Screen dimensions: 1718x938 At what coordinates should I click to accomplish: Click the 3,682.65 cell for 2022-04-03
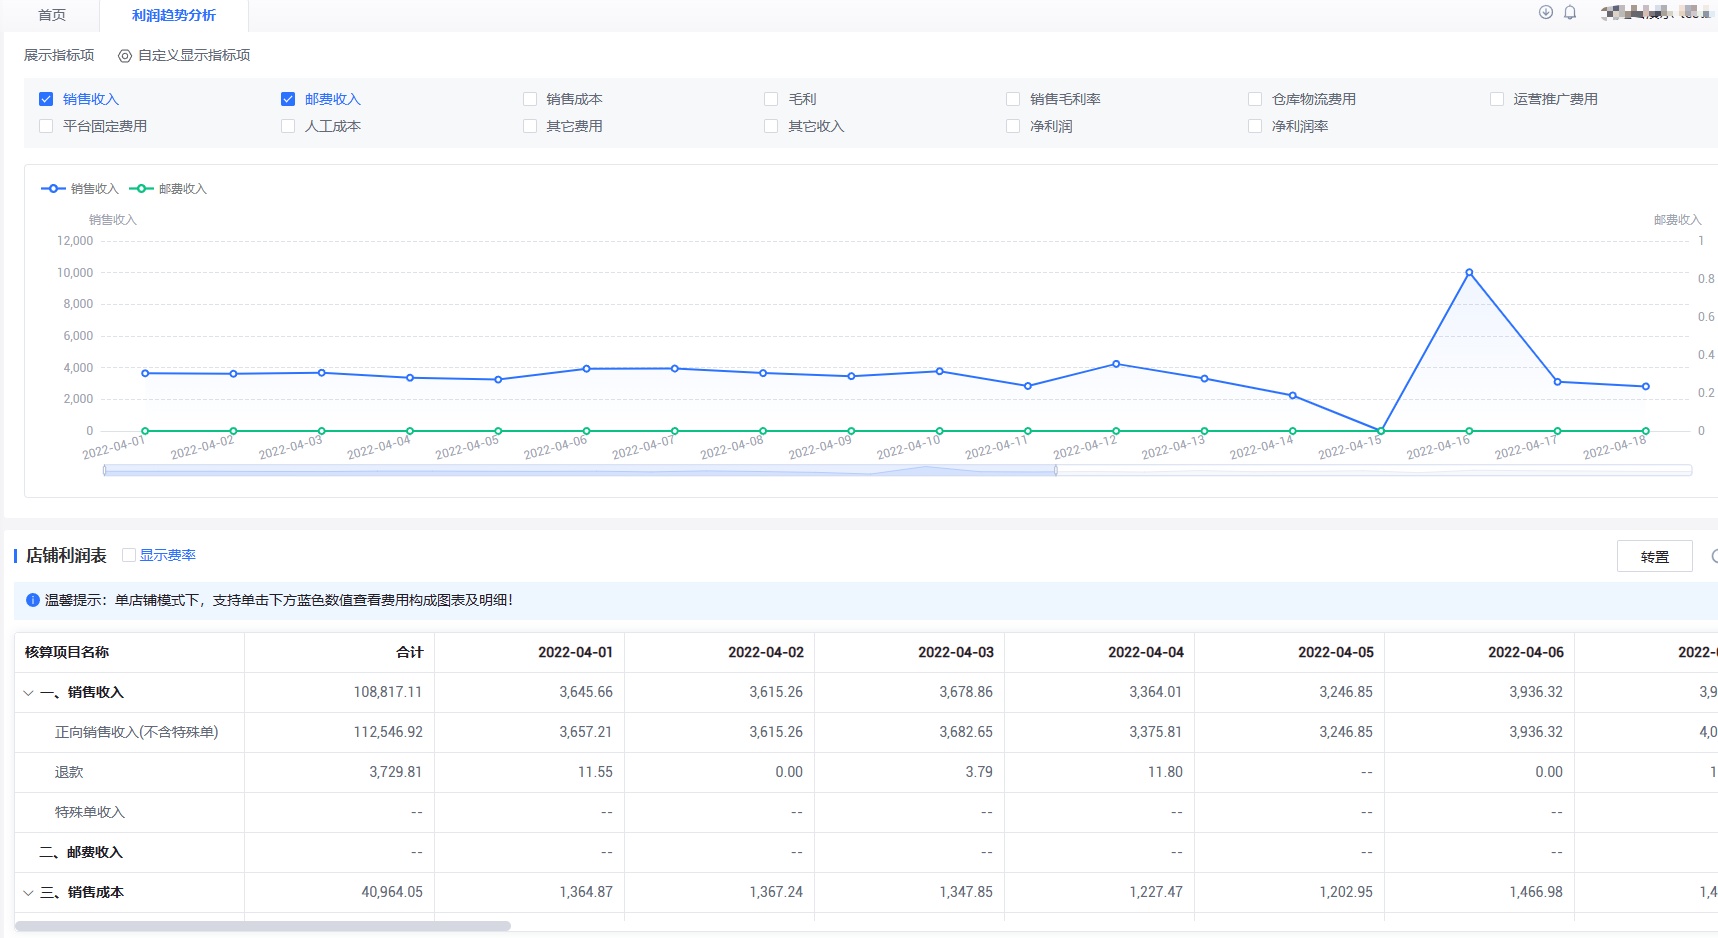tap(966, 732)
